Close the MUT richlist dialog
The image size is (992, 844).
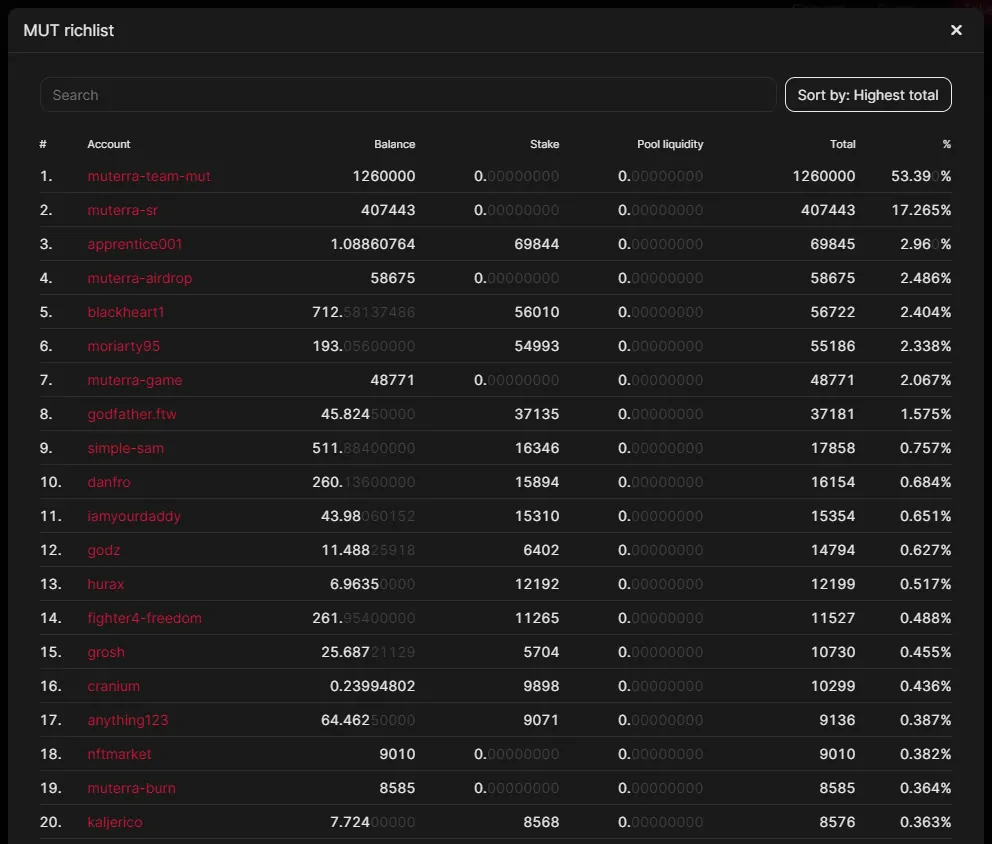tap(956, 30)
